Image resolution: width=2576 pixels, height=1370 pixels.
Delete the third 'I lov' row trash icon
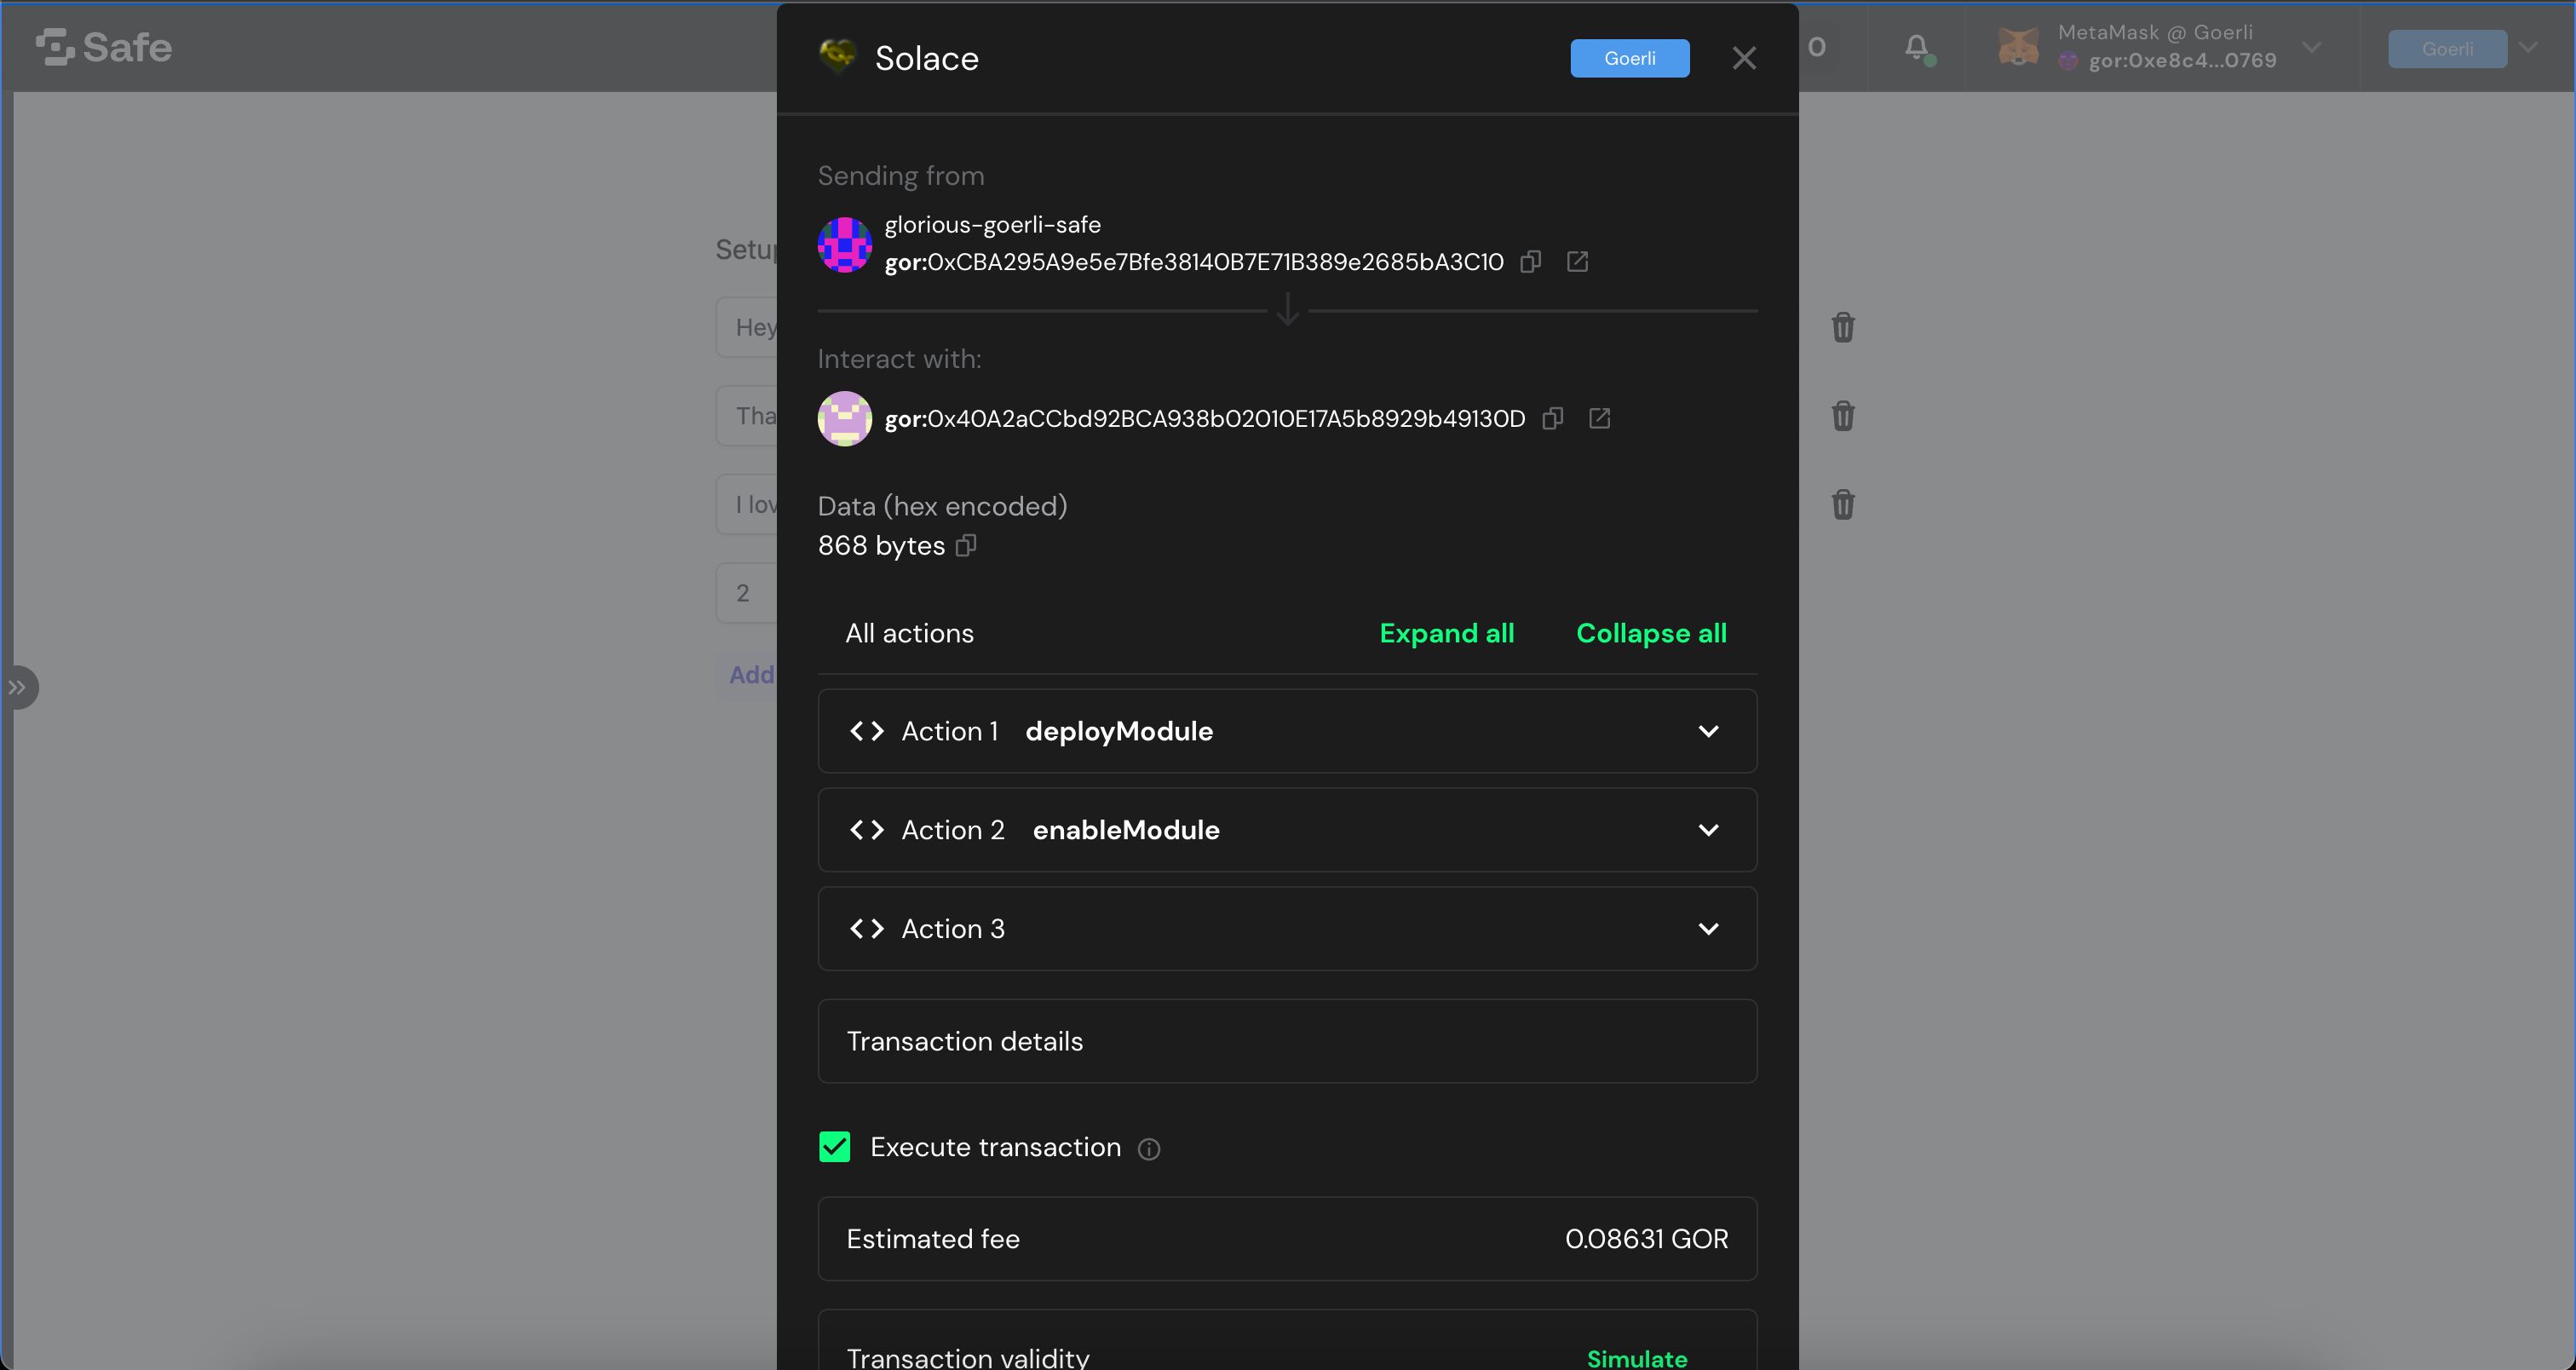click(1843, 505)
